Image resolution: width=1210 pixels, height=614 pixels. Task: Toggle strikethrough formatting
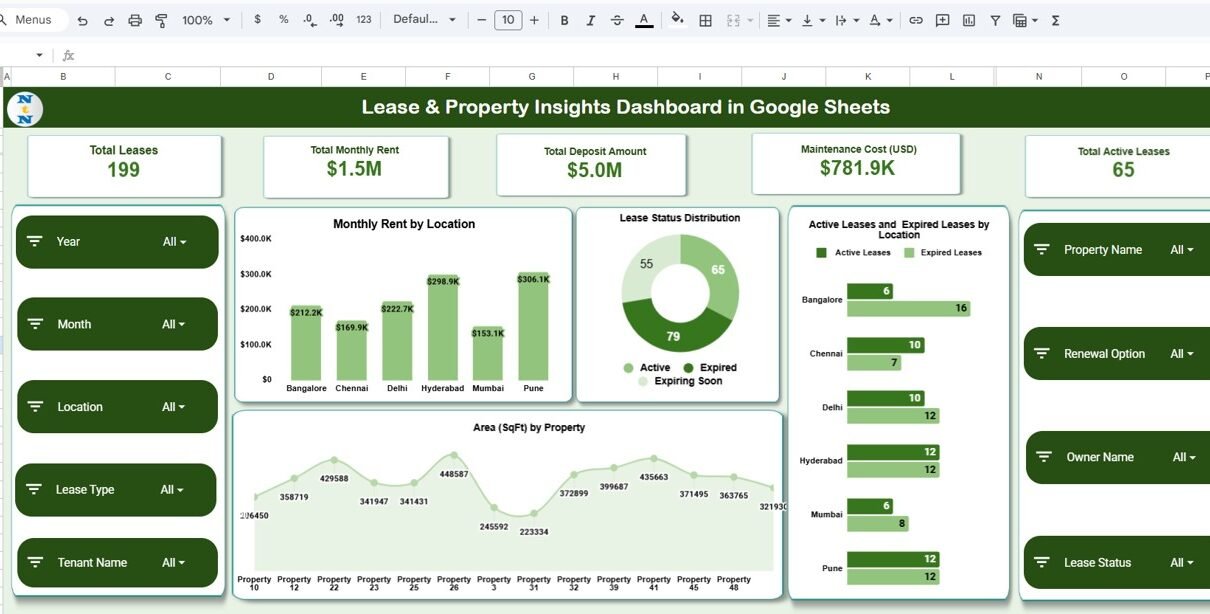pyautogui.click(x=617, y=20)
